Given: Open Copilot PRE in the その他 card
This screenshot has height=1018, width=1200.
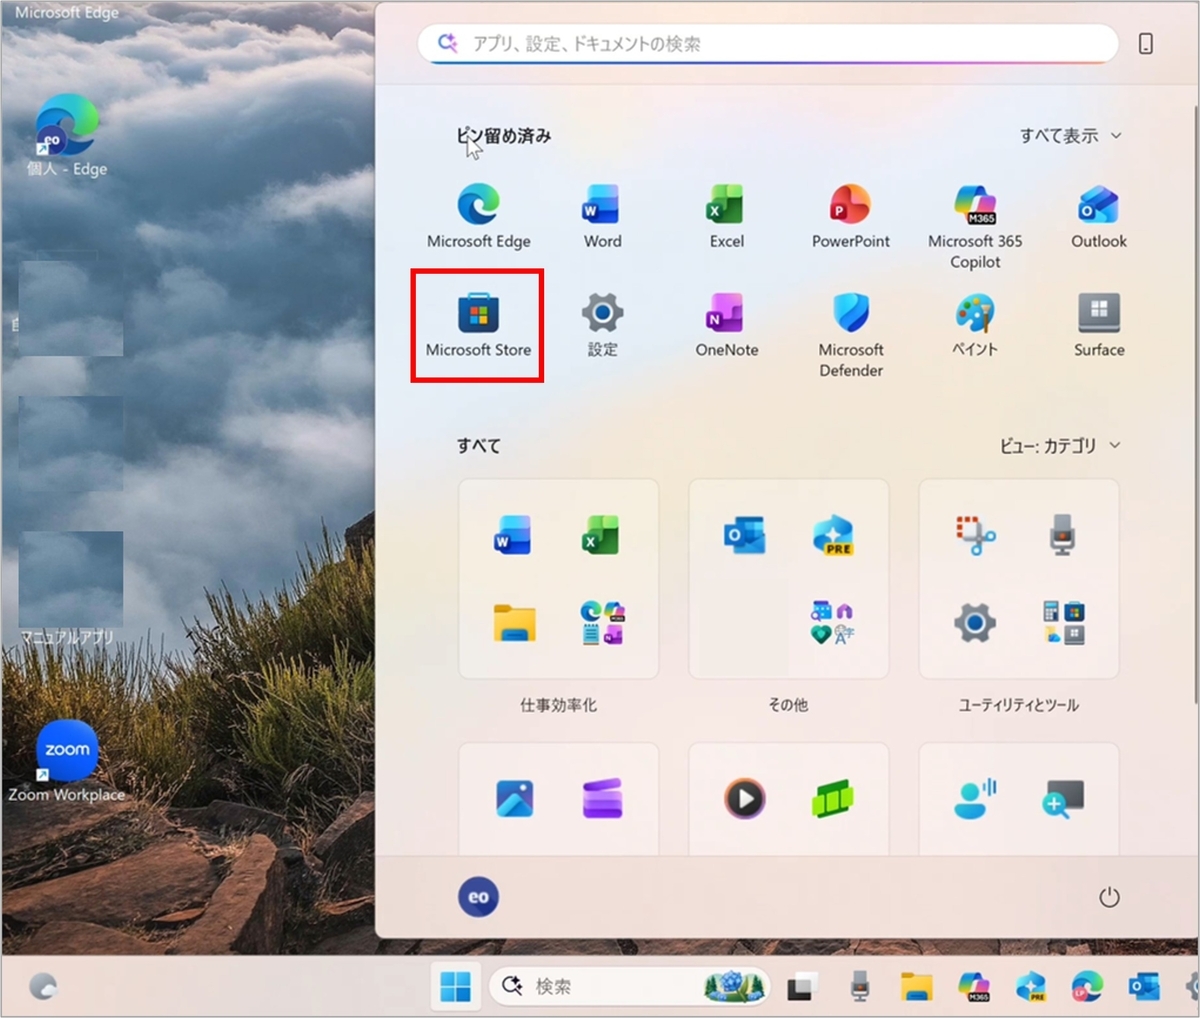Looking at the screenshot, I should (833, 535).
